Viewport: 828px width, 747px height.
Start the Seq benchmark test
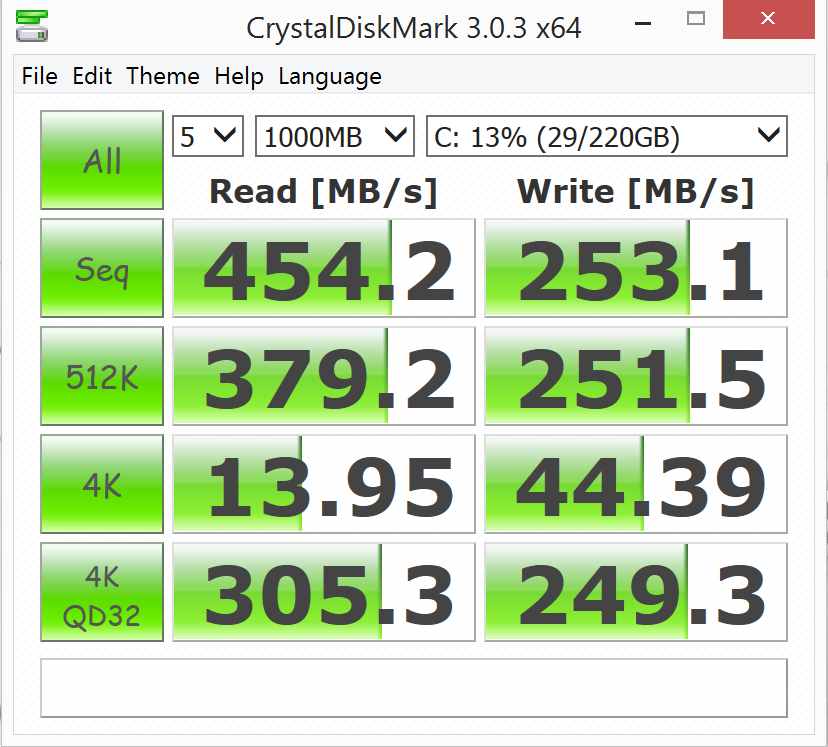tap(102, 268)
